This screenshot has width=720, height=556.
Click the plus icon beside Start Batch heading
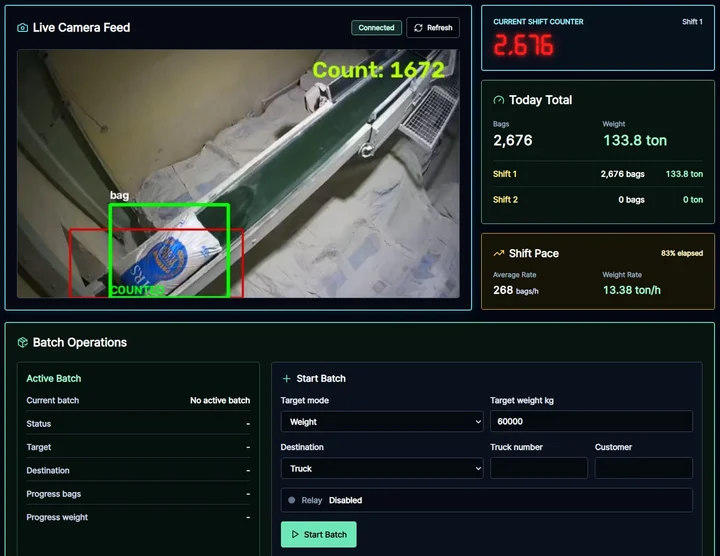click(287, 378)
